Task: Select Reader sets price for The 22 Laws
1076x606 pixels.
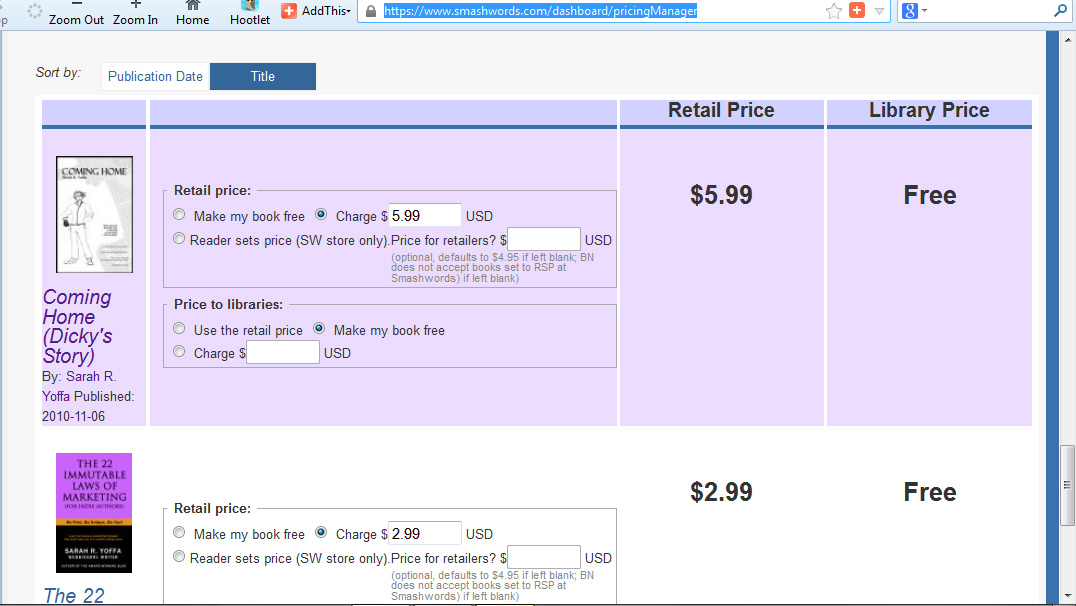Action: coord(179,557)
